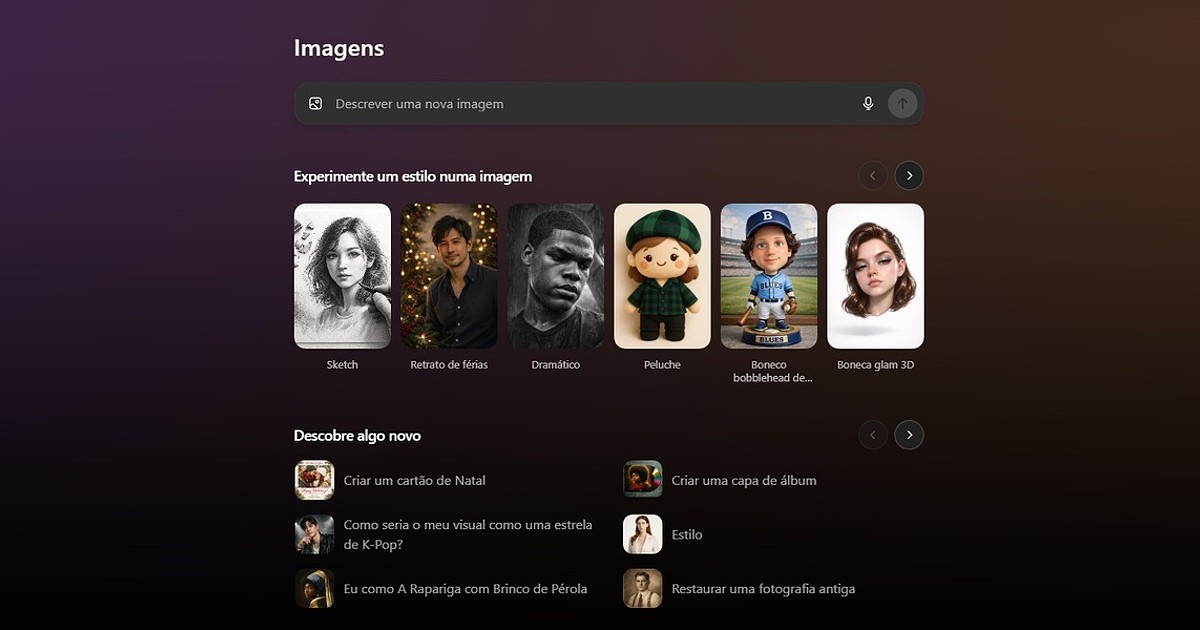Image resolution: width=1200 pixels, height=630 pixels.
Task: Select the 'Criar uma capa de álbum' suggestion
Action: (745, 480)
